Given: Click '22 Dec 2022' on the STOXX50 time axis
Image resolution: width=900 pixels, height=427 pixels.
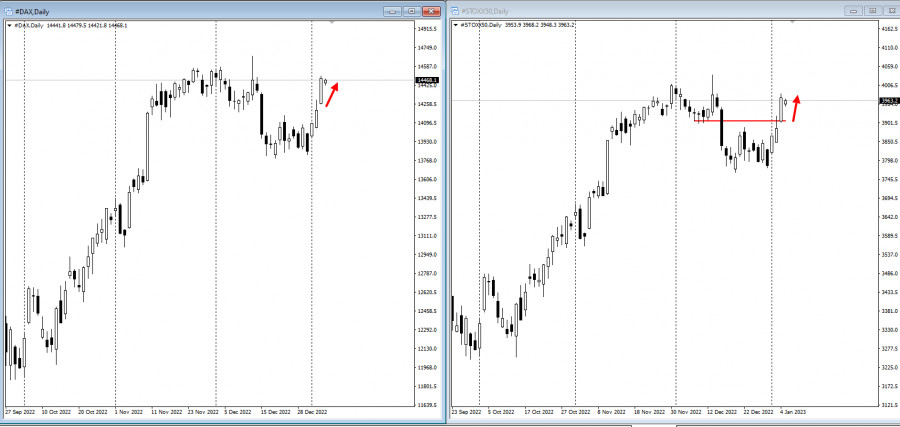Looking at the screenshot, I should tap(758, 412).
